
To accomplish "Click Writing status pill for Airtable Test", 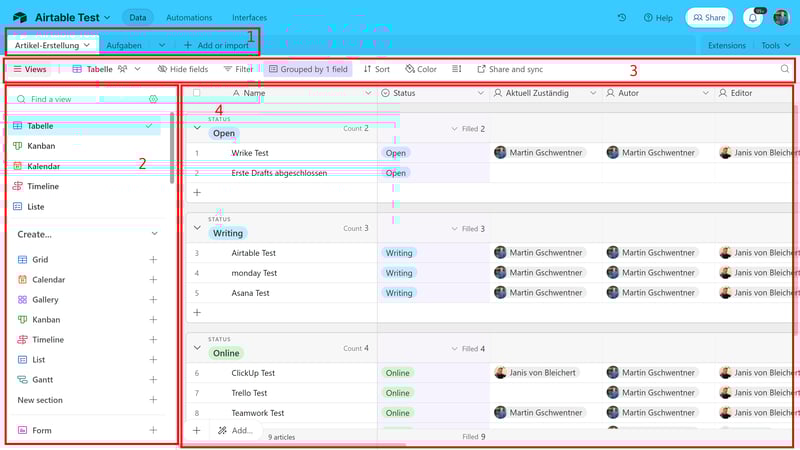I will point(399,253).
